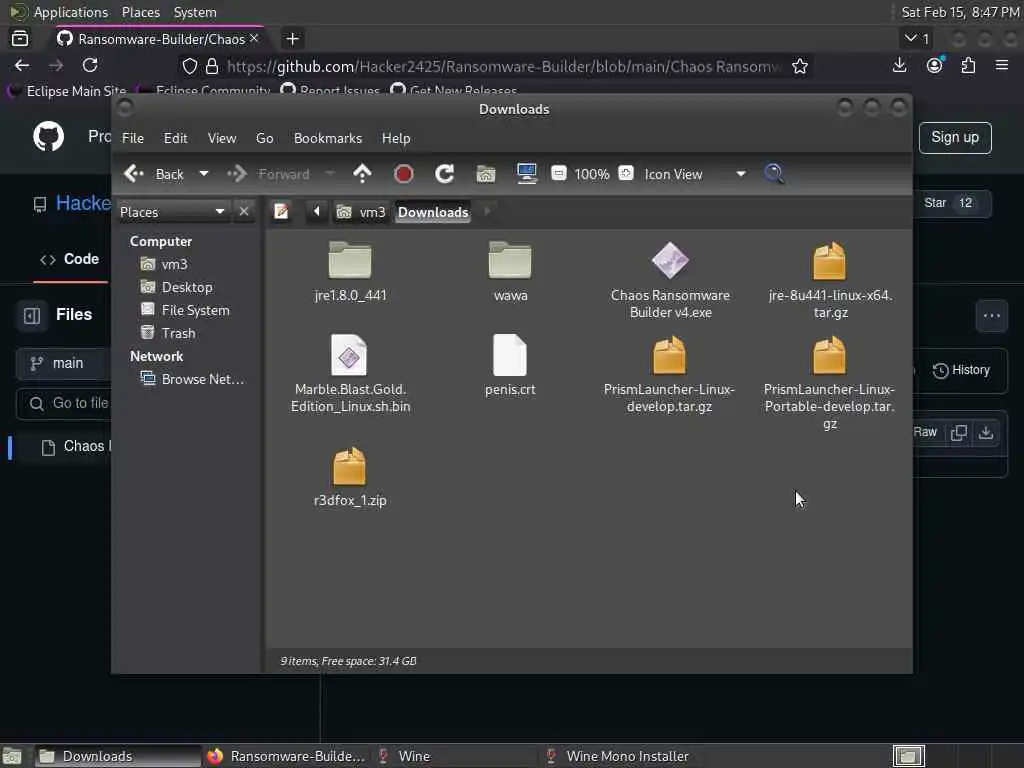Open the Places menu in top panel
This screenshot has height=768, width=1024.
[140, 12]
